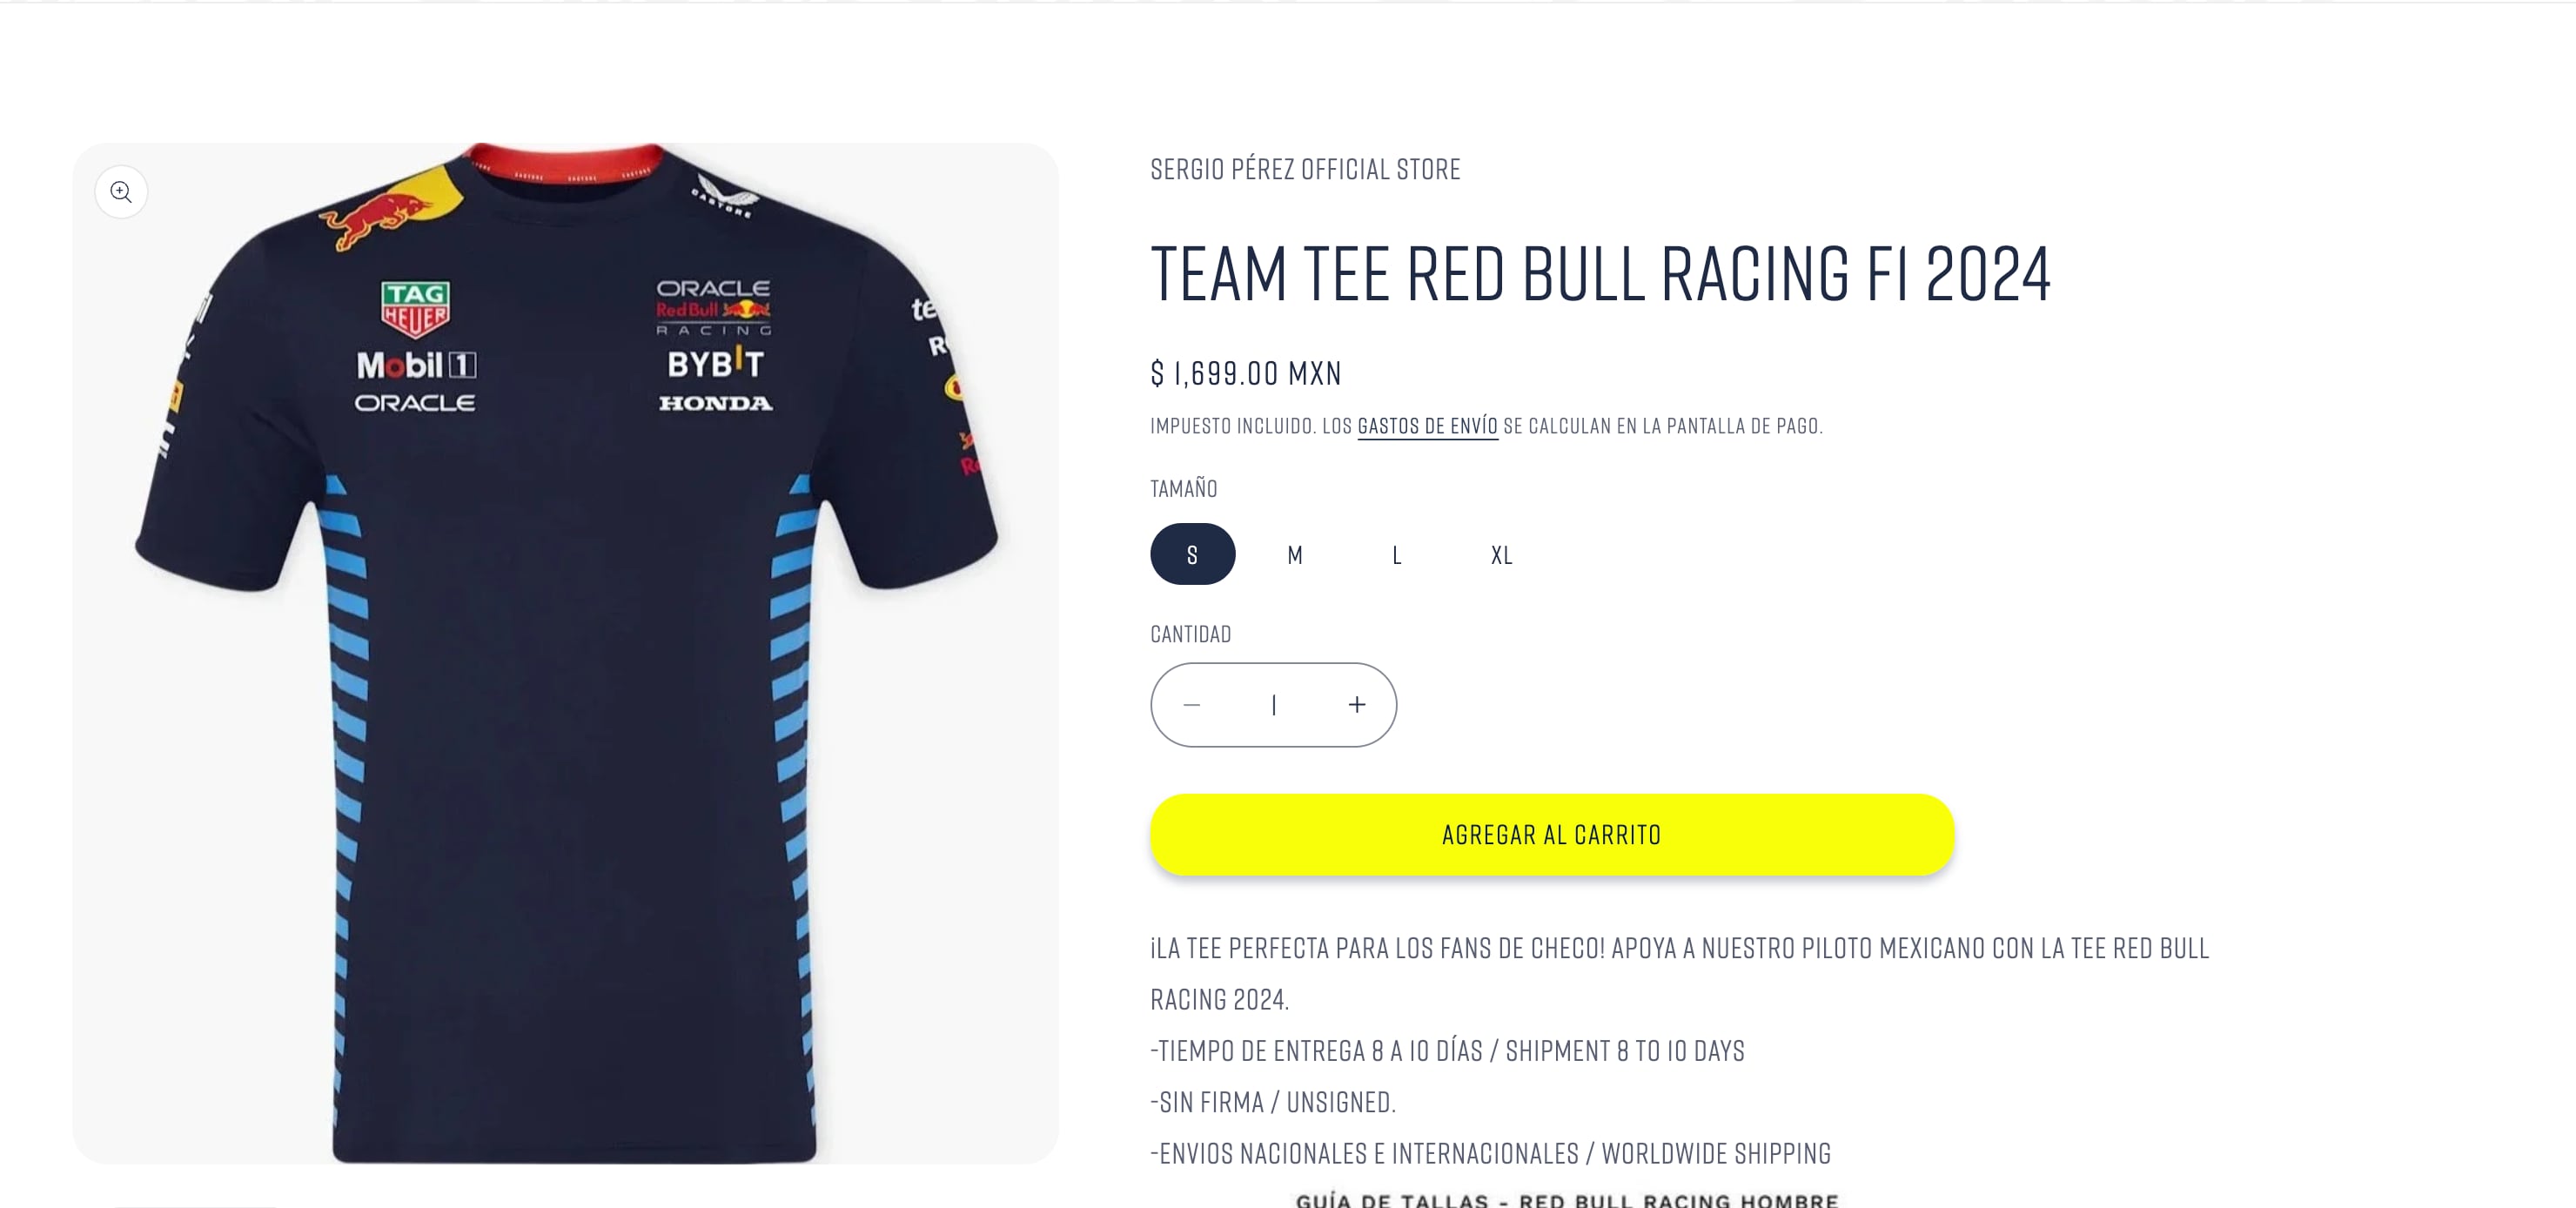Decrease quantity with the minus icon
2576x1208 pixels.
pos(1191,705)
